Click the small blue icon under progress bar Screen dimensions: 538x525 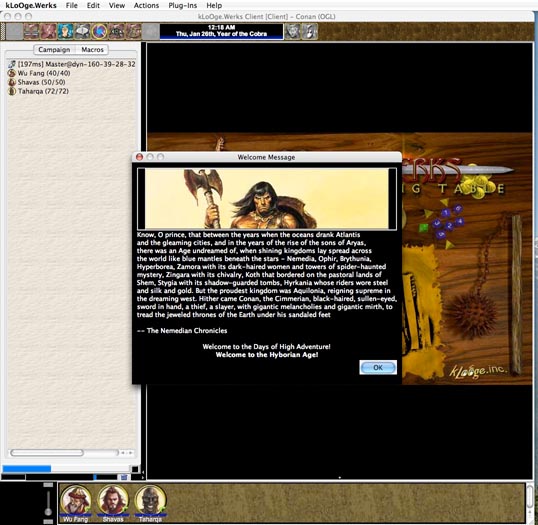(x=124, y=477)
